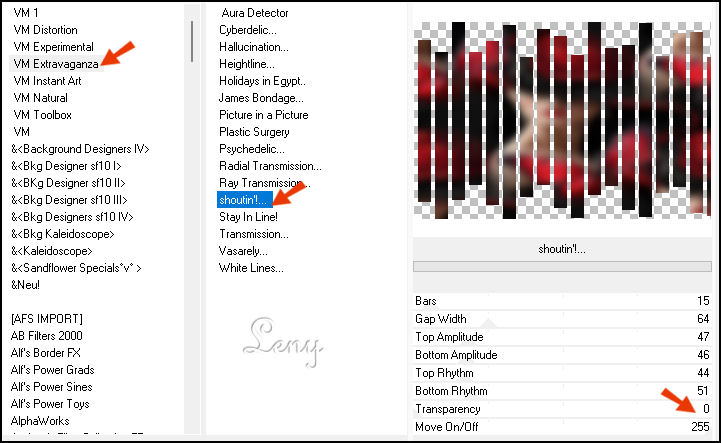Select AlphaWorks category
721x443 pixels.
pyautogui.click(x=40, y=421)
